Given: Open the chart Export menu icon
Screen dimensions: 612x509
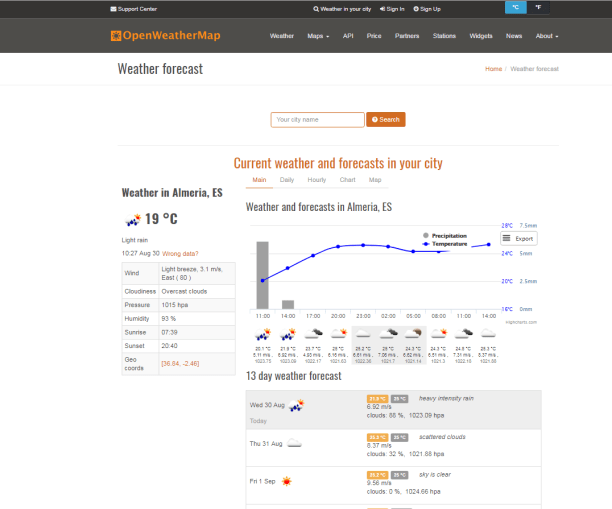Looking at the screenshot, I should tap(519, 239).
